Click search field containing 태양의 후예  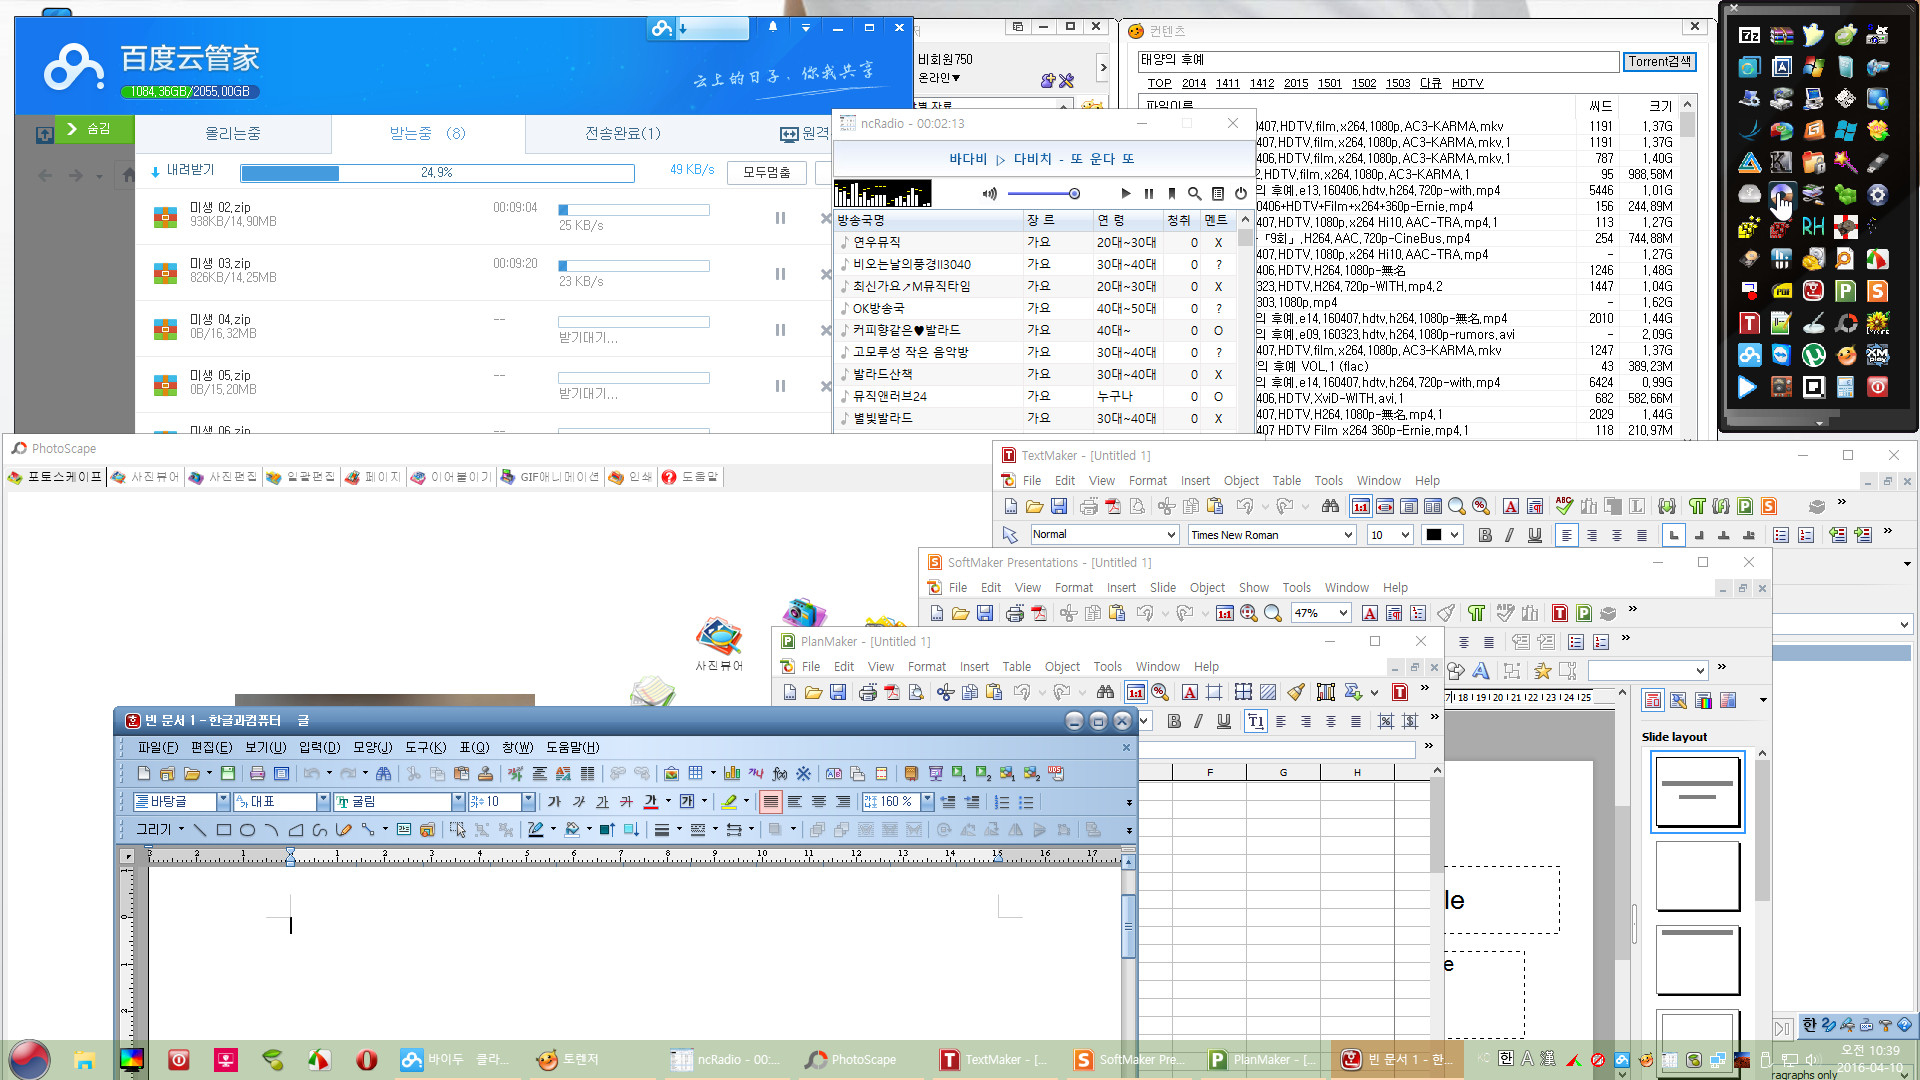(x=1378, y=62)
